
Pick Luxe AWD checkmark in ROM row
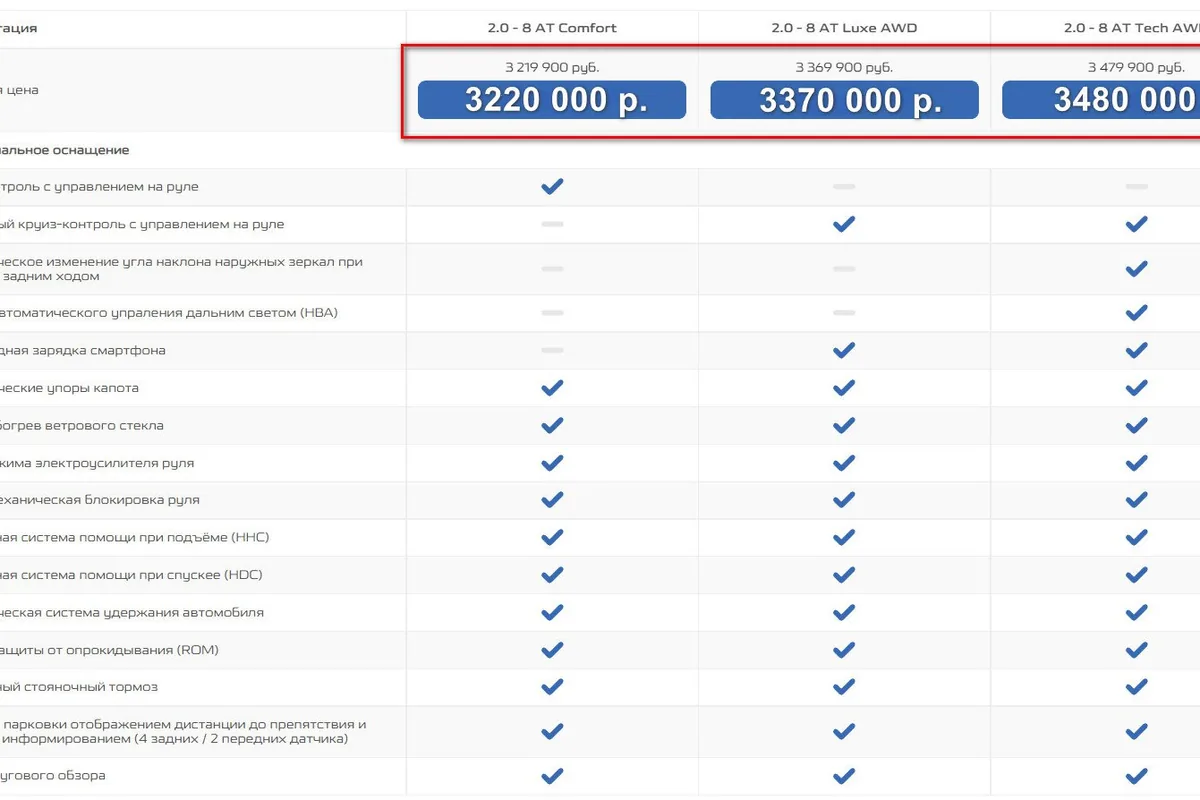(844, 650)
